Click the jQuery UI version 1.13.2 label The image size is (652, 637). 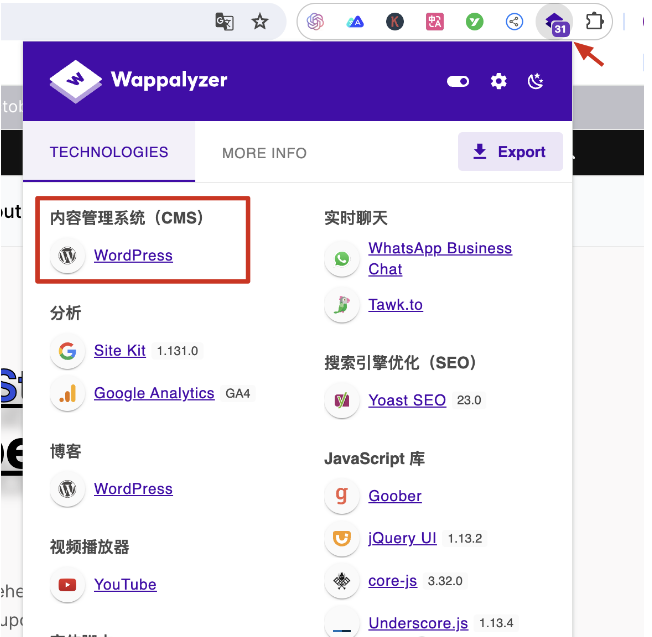(465, 538)
